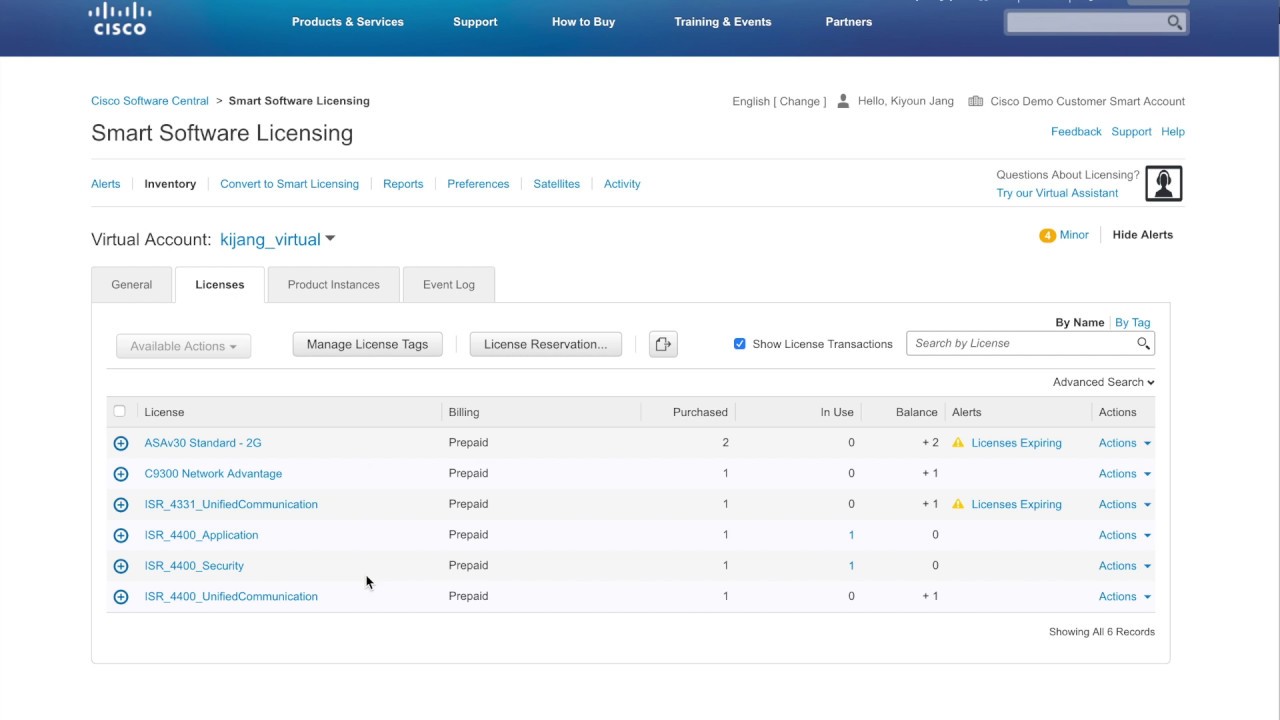
Task: Click the Support link near Feedback
Action: click(1131, 132)
